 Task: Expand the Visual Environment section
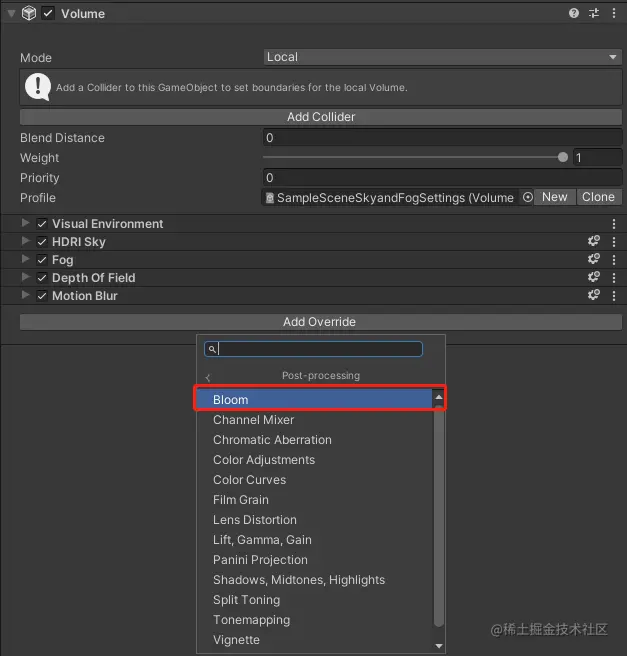26,224
